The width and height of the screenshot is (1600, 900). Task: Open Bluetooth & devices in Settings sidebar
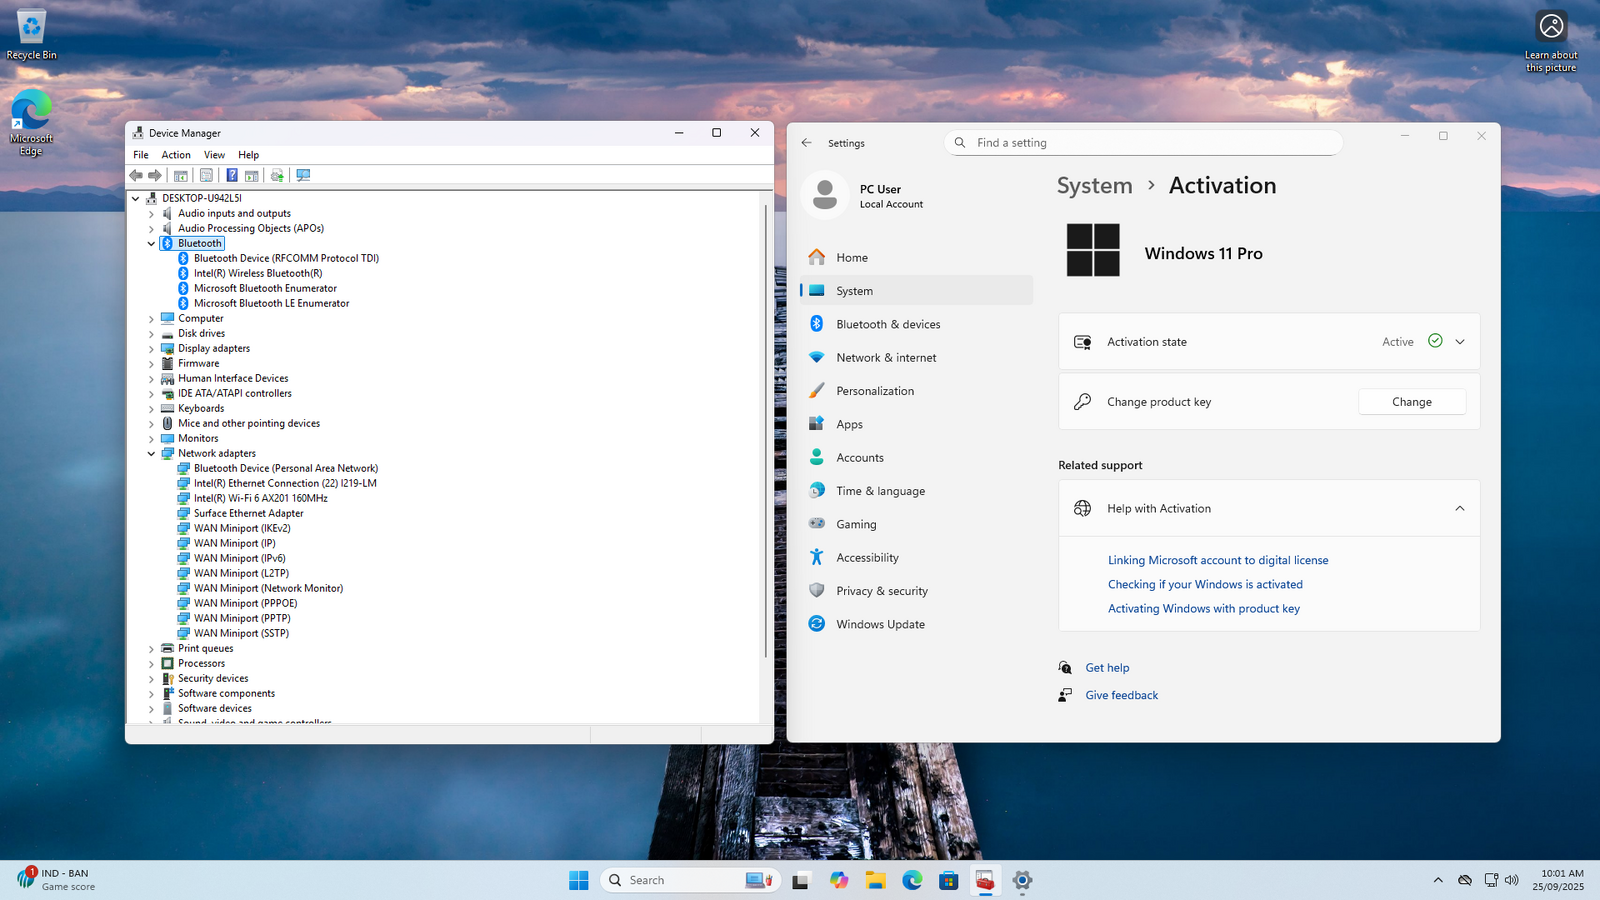[x=888, y=324]
